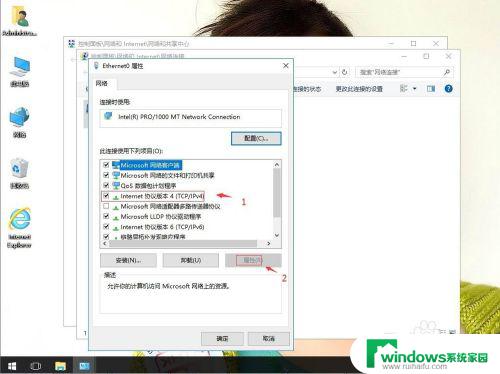The image size is (500, 374).
Task: Toggle the last partially visible list item checkbox
Action: 106,236
